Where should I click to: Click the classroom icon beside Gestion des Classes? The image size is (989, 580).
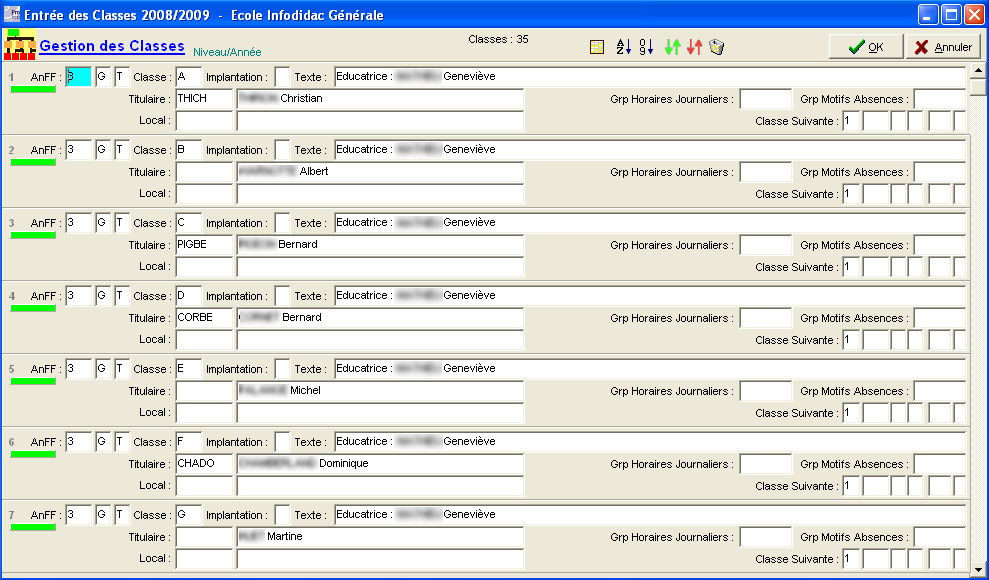pos(20,45)
